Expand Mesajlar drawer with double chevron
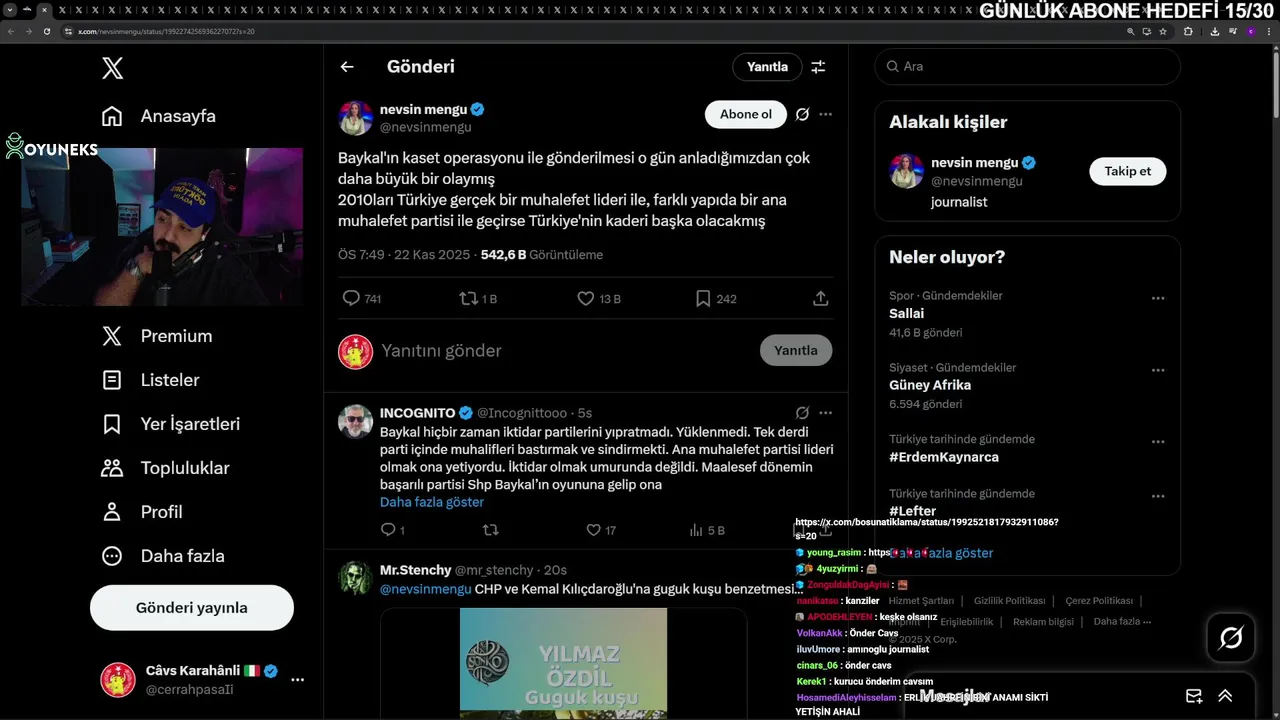This screenshot has width=1280, height=720. pos(1225,696)
